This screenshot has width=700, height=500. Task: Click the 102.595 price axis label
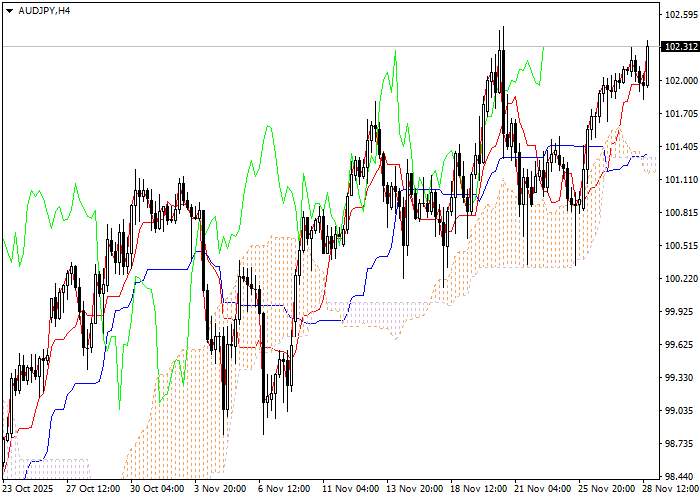click(681, 15)
